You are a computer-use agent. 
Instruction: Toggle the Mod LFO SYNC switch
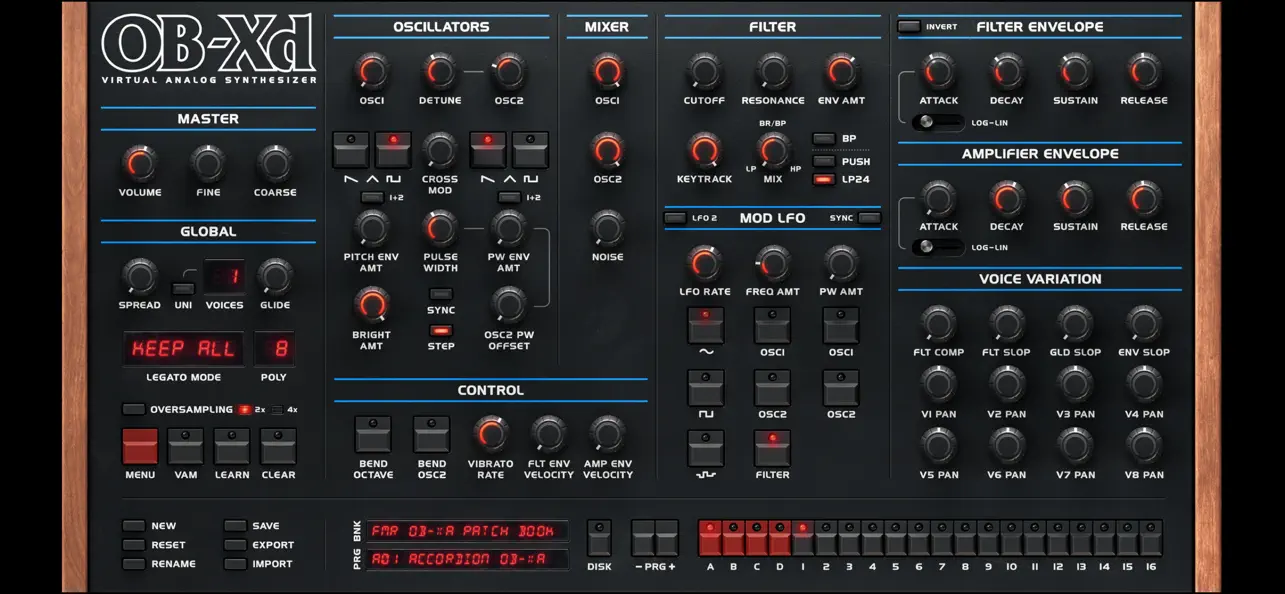tap(869, 218)
